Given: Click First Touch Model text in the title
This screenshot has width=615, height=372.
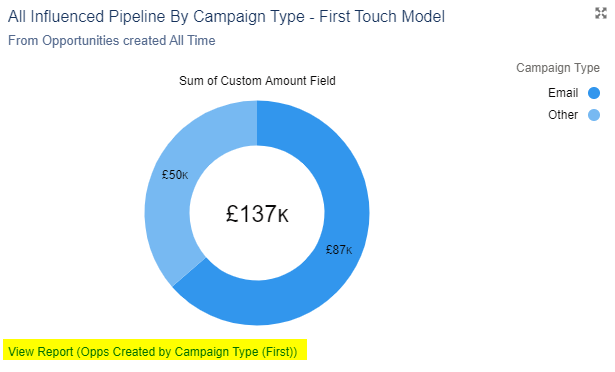Looking at the screenshot, I should [x=382, y=17].
